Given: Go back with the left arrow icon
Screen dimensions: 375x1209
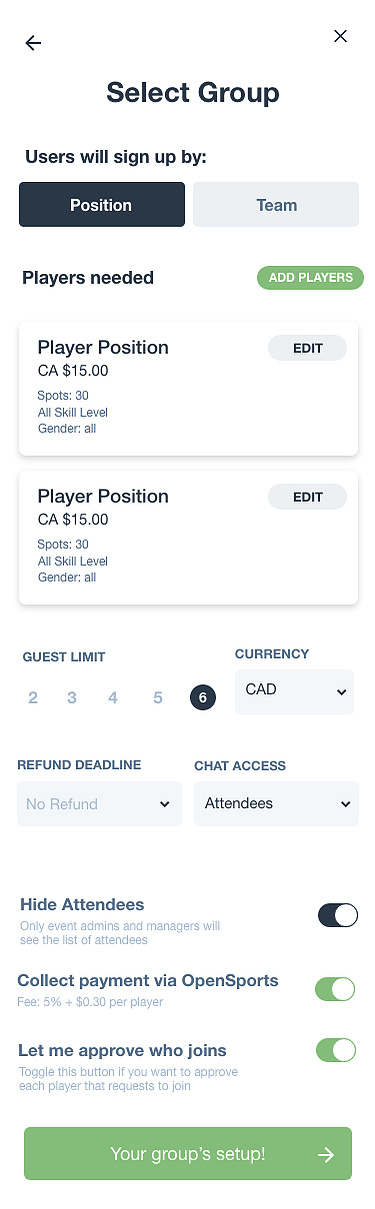Looking at the screenshot, I should coord(33,43).
